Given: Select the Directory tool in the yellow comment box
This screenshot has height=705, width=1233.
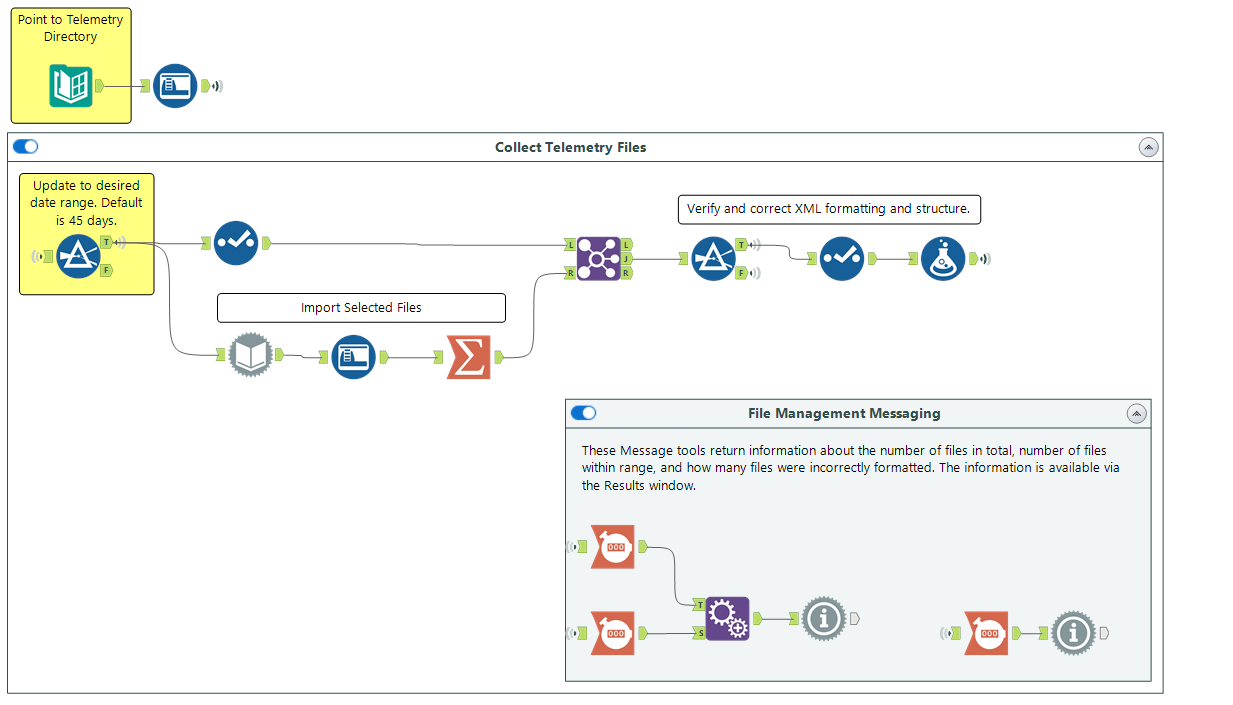Looking at the screenshot, I should [69, 85].
